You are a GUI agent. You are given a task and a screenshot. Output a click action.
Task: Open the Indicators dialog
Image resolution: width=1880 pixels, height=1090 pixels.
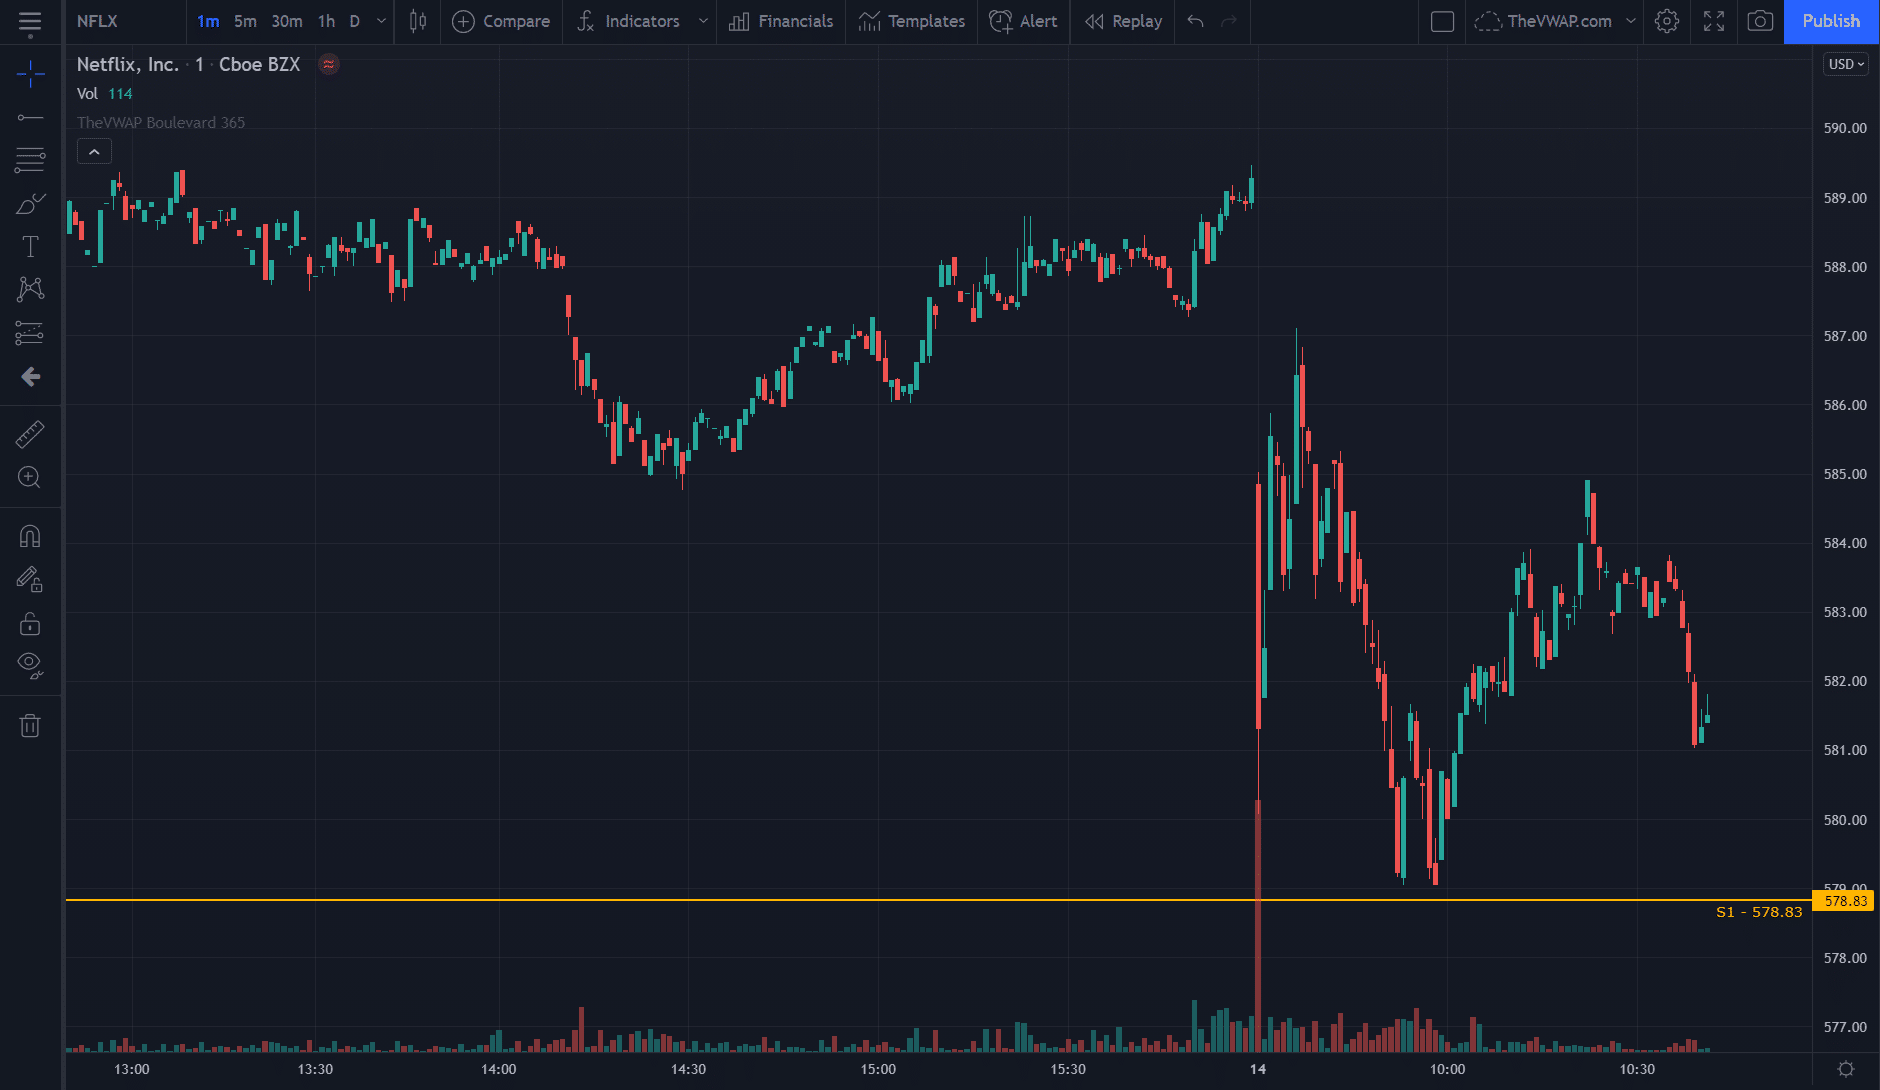coord(629,21)
